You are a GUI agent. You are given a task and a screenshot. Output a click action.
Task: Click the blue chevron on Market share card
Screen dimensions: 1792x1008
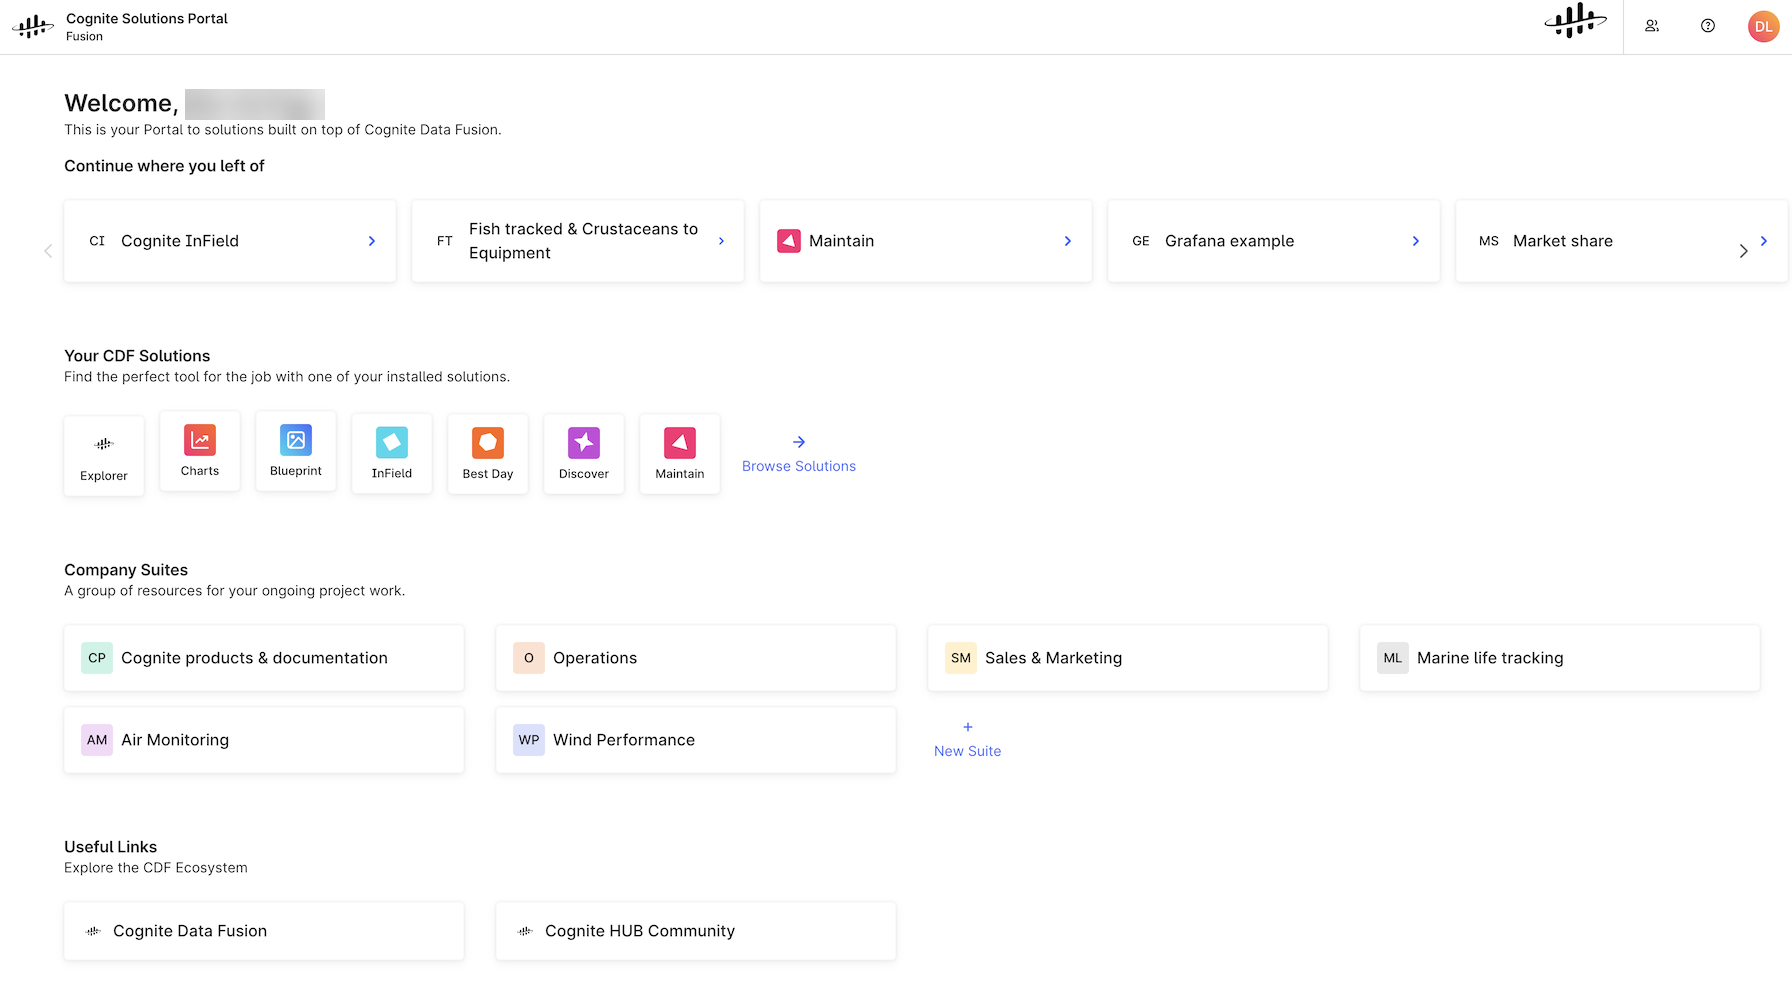point(1764,241)
